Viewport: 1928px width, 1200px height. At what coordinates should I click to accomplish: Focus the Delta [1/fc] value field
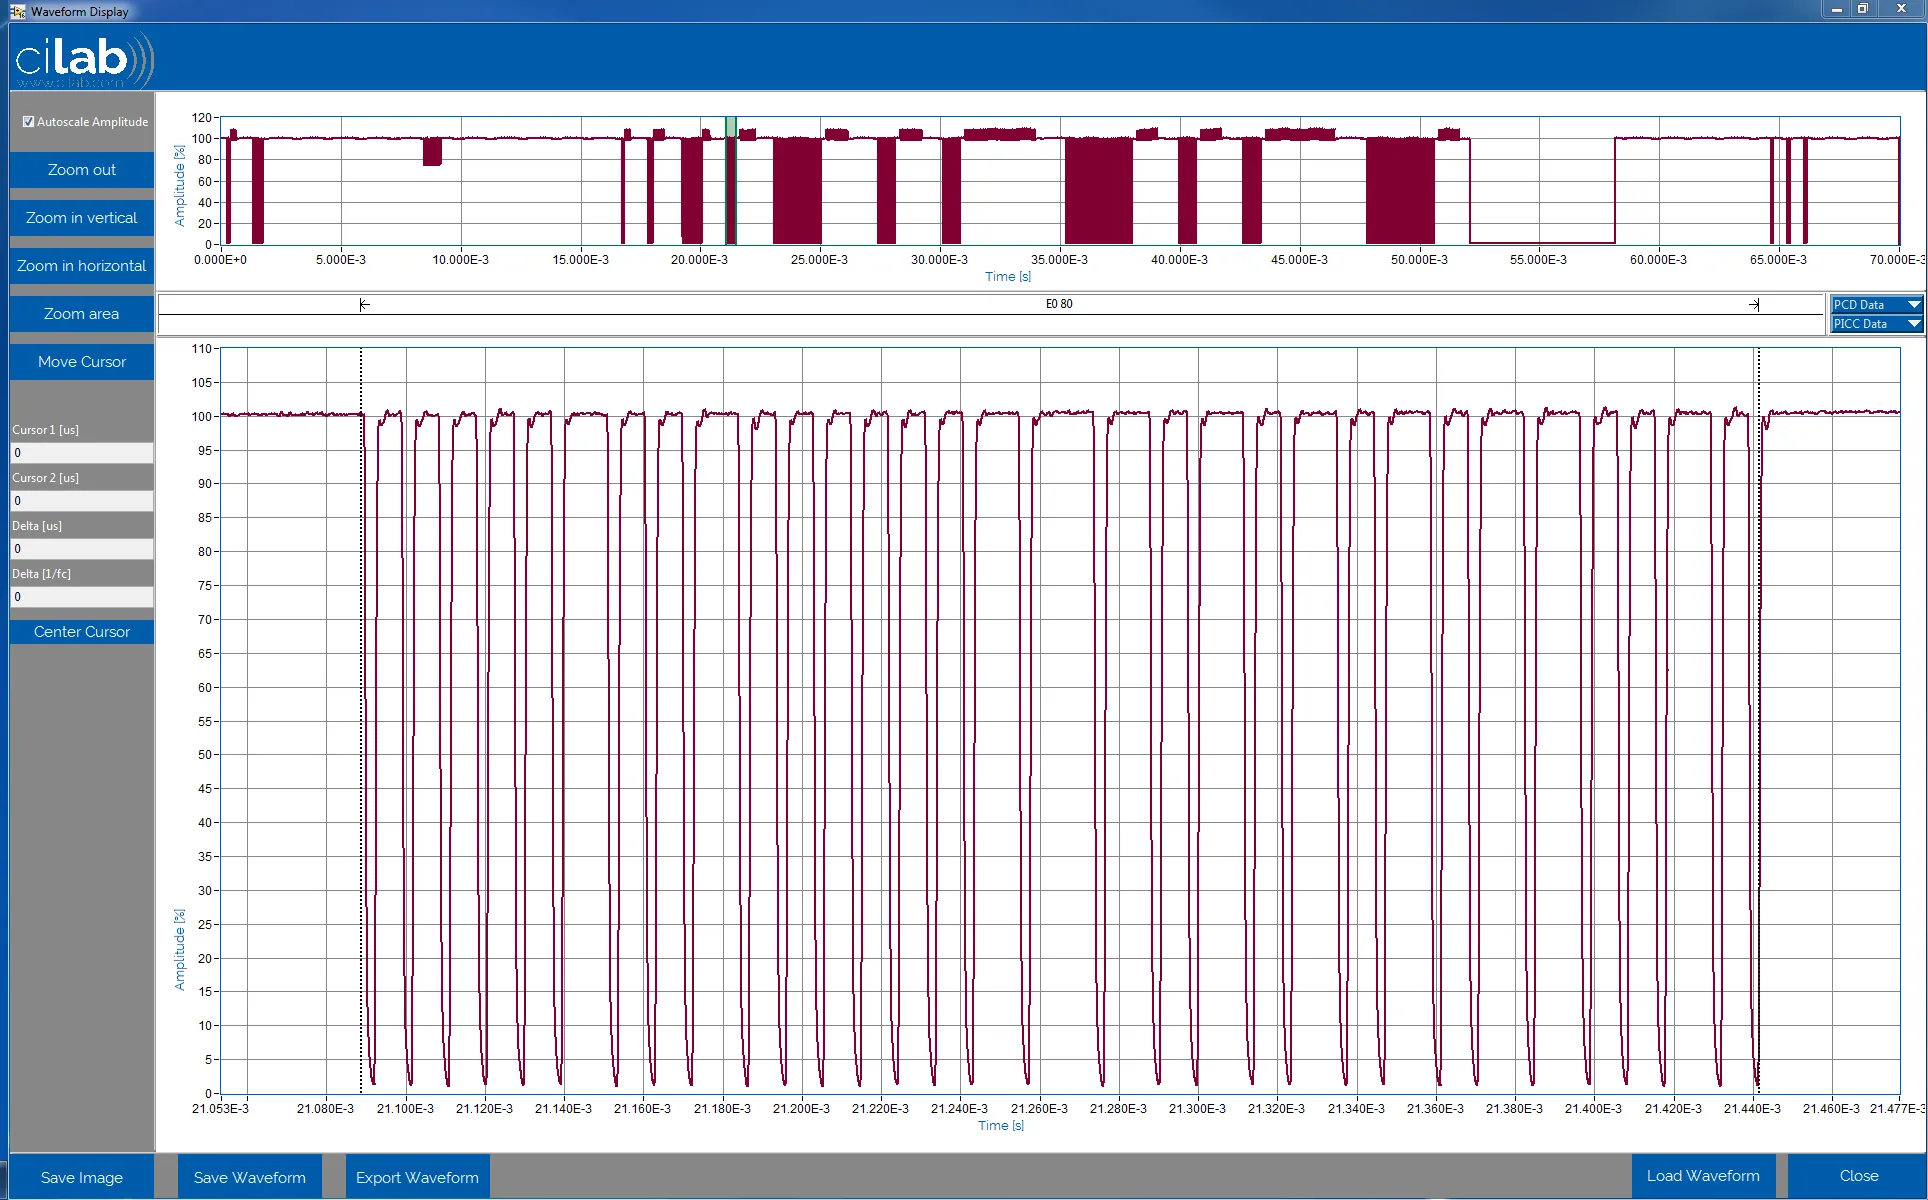[x=82, y=597]
